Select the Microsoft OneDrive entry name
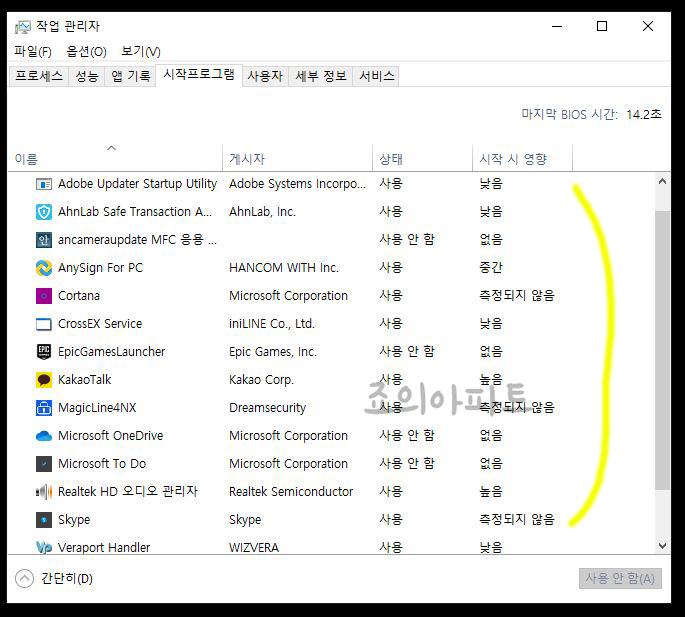Screen dimensions: 685x617 111,436
